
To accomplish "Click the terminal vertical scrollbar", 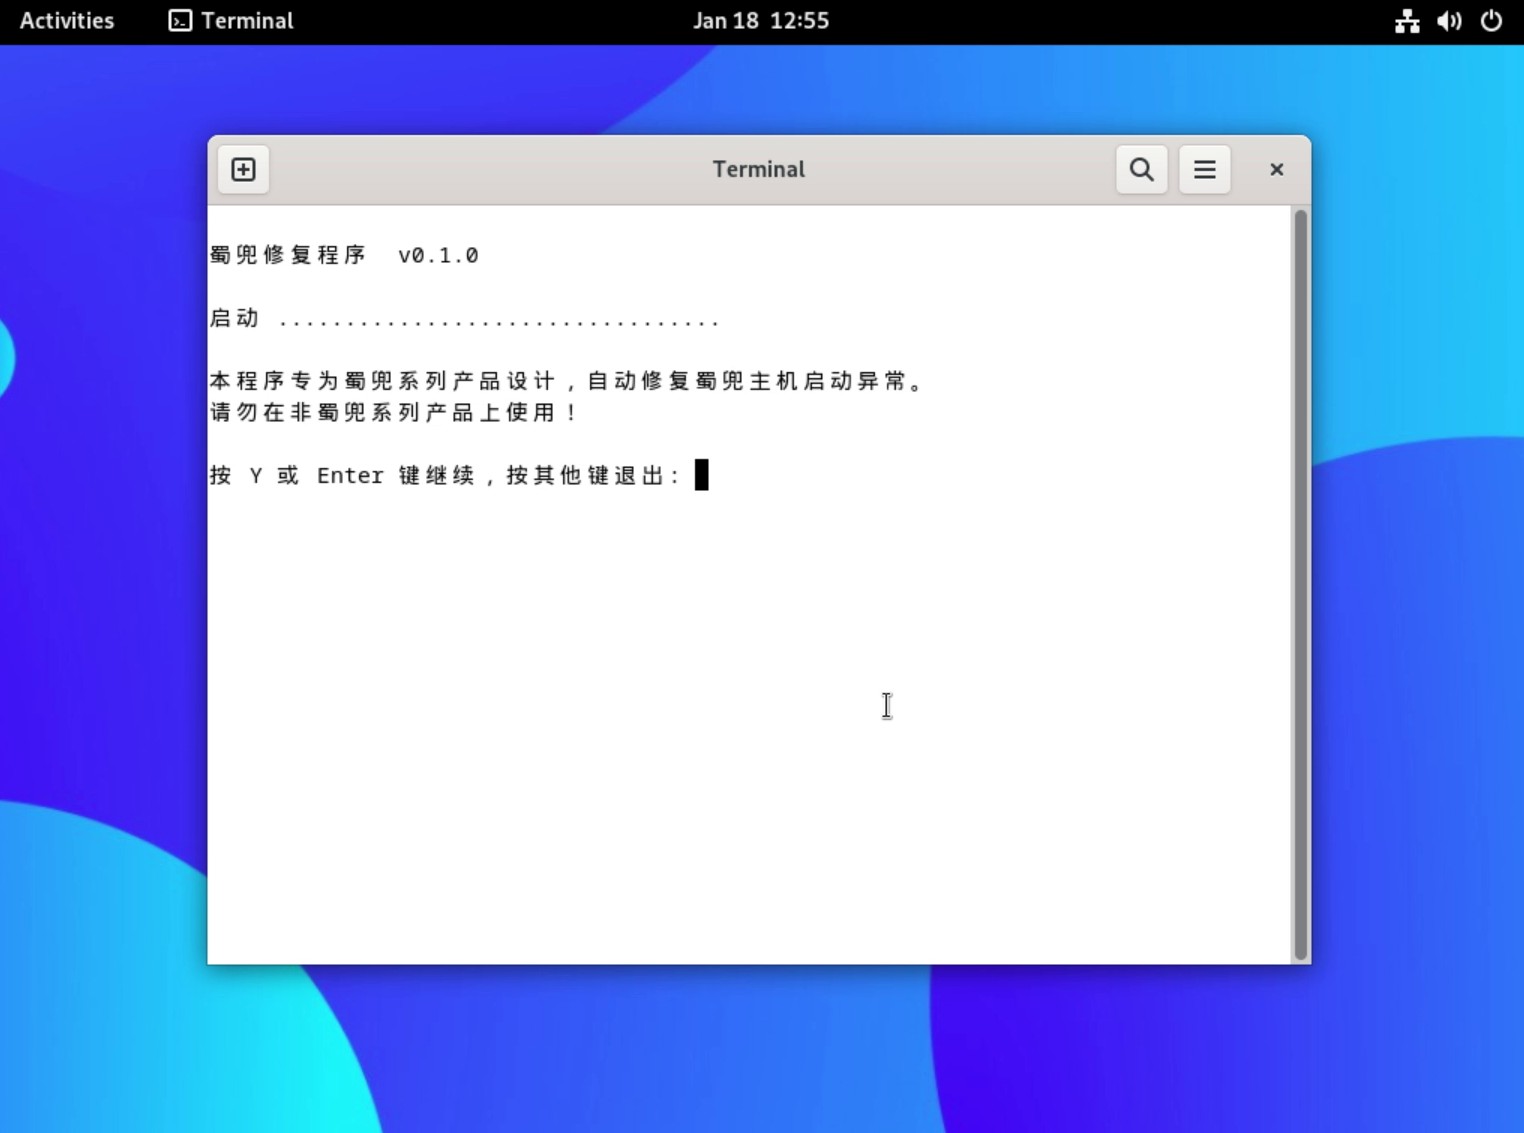I will (1300, 585).
